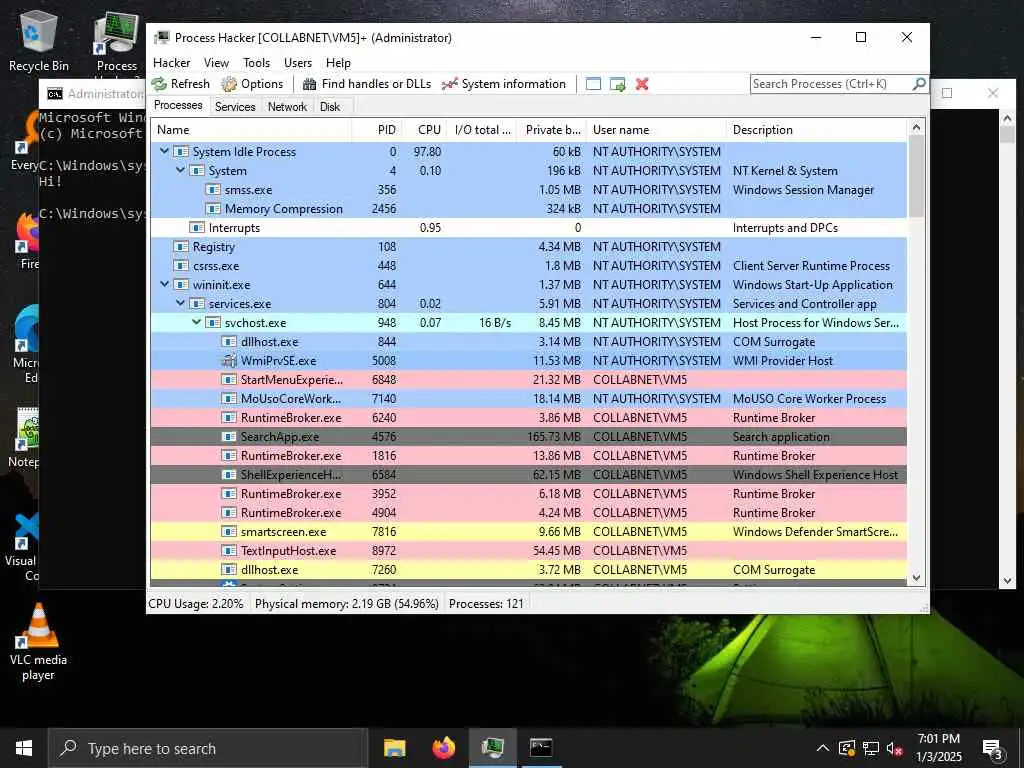Open Firefox from the taskbar
The height and width of the screenshot is (768, 1024).
coord(443,748)
